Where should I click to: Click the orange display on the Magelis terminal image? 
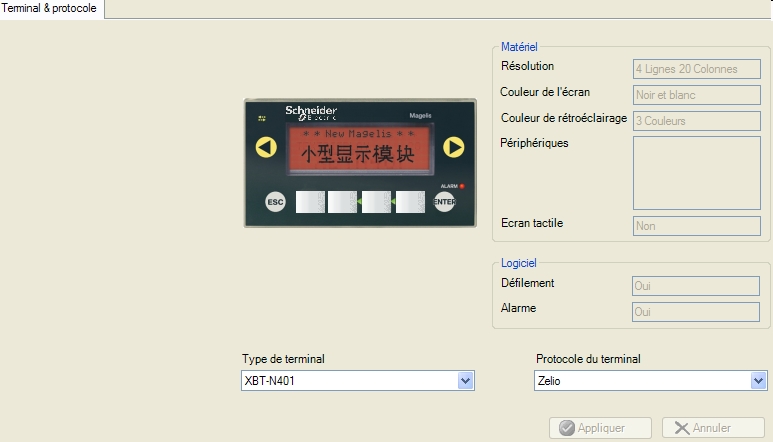click(360, 148)
